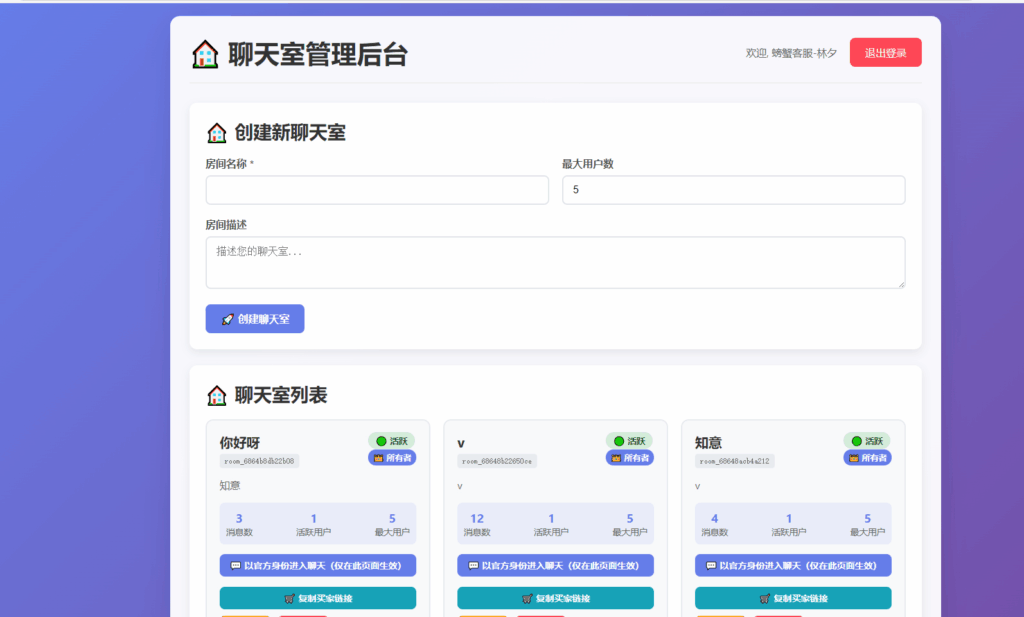Click the 房间名称 input field
The width and height of the screenshot is (1024, 617).
(x=377, y=190)
